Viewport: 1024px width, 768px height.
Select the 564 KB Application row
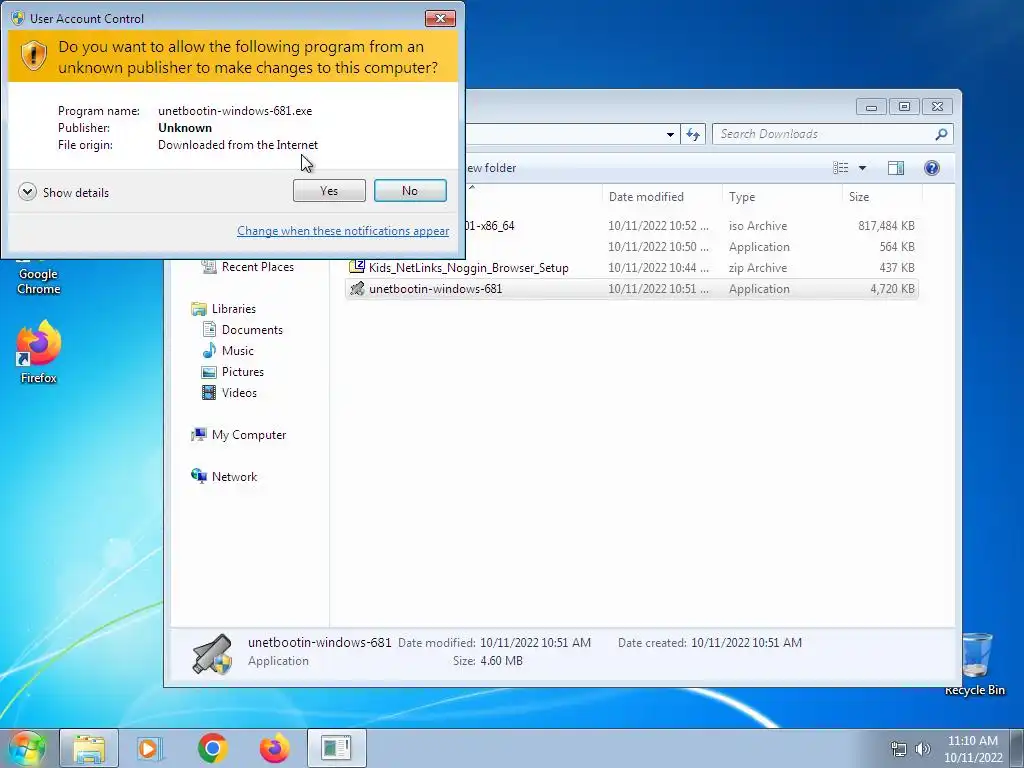[x=692, y=247]
